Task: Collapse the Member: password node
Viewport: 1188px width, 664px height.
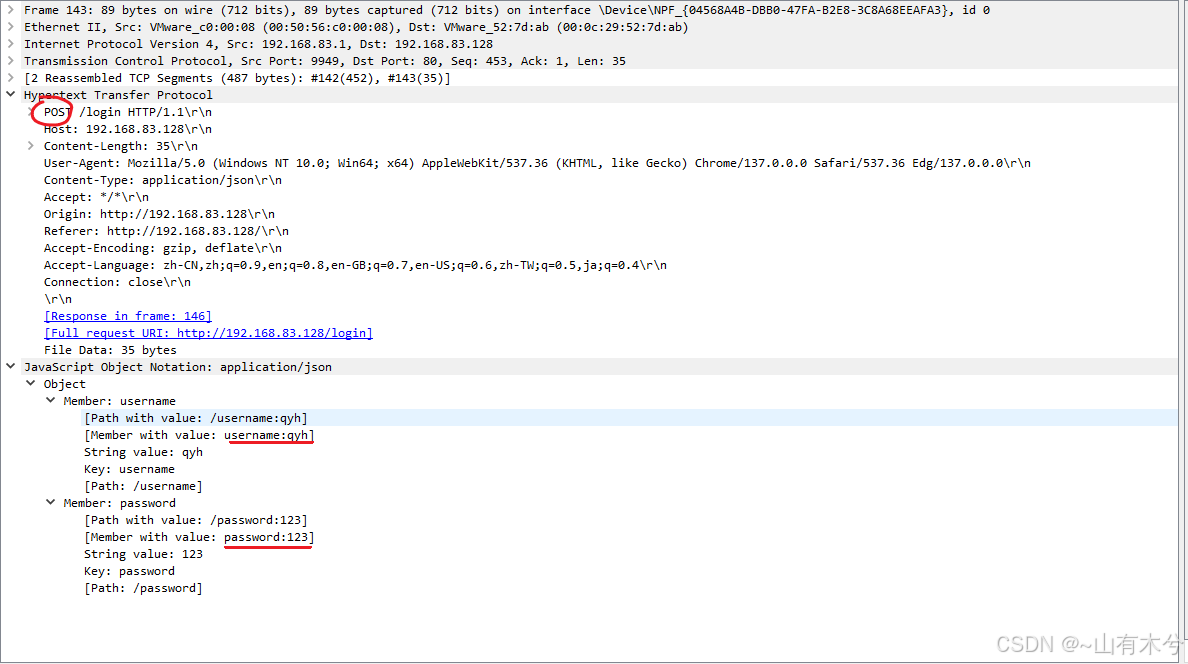Action: [x=51, y=503]
